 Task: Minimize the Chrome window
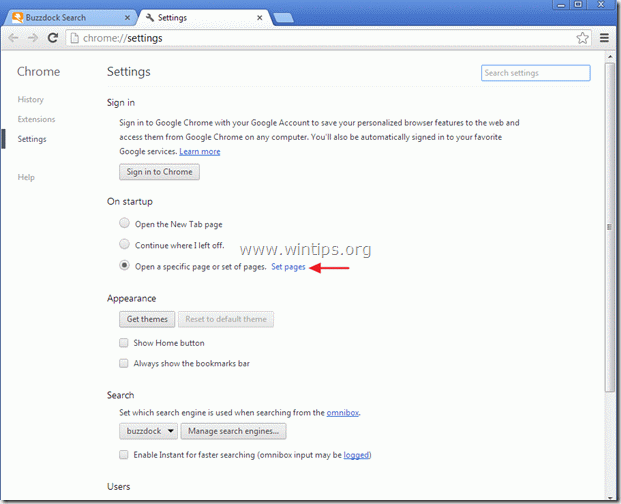[x=561, y=5]
